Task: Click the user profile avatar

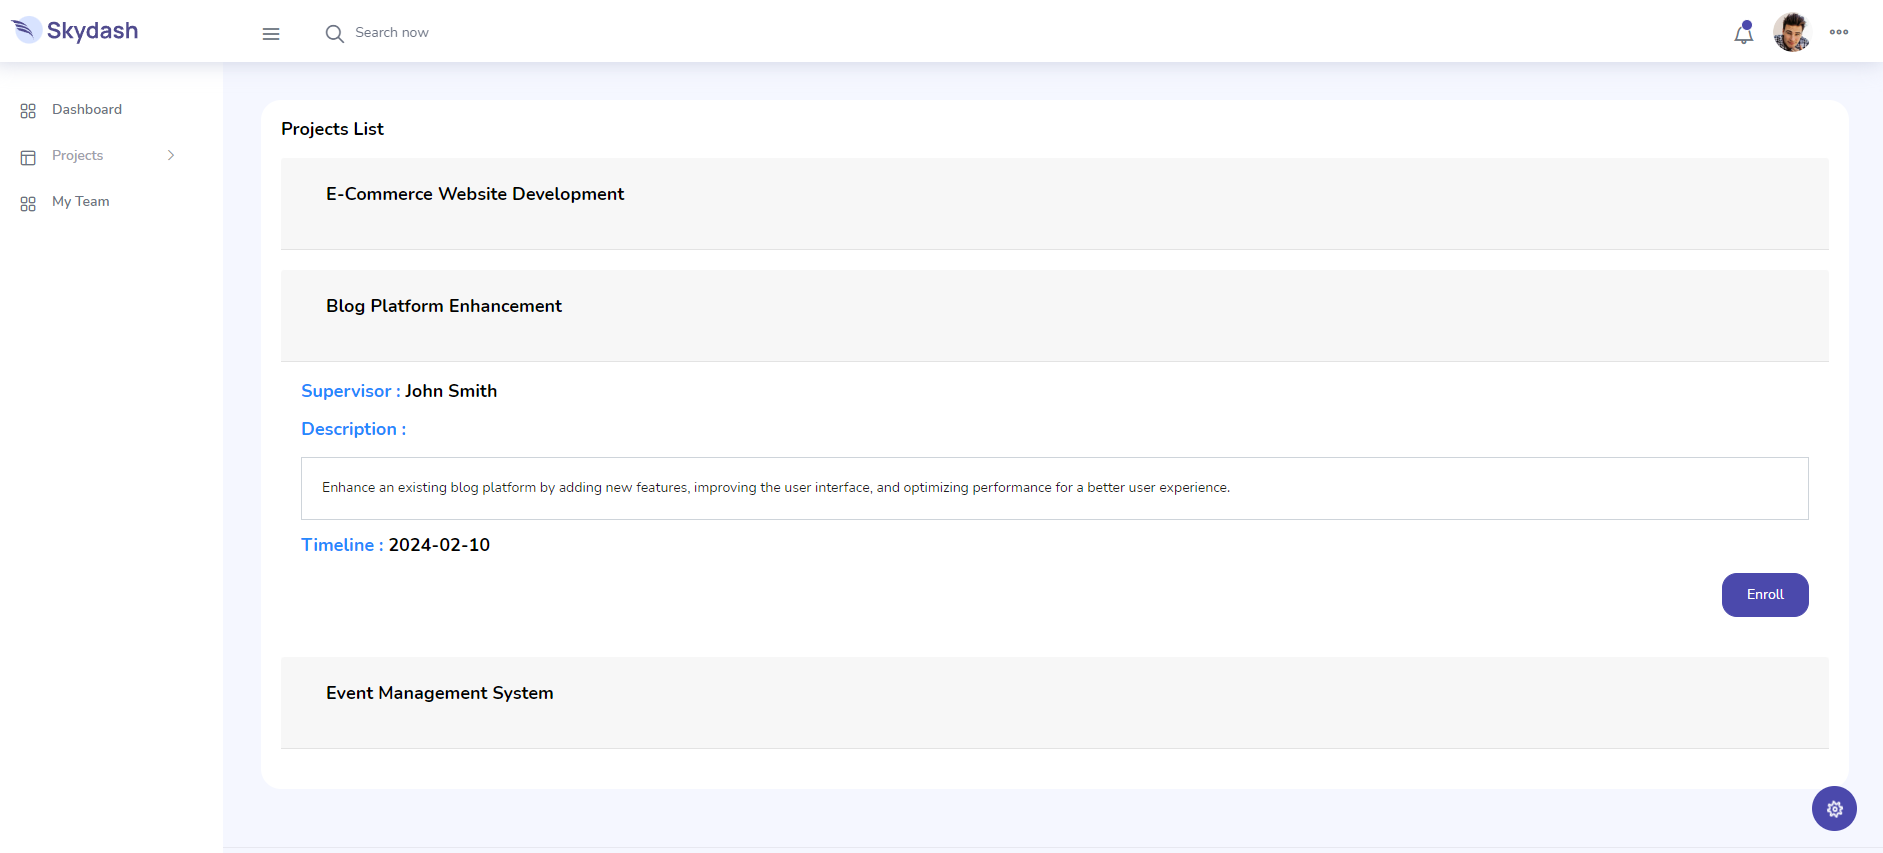Action: (x=1791, y=32)
